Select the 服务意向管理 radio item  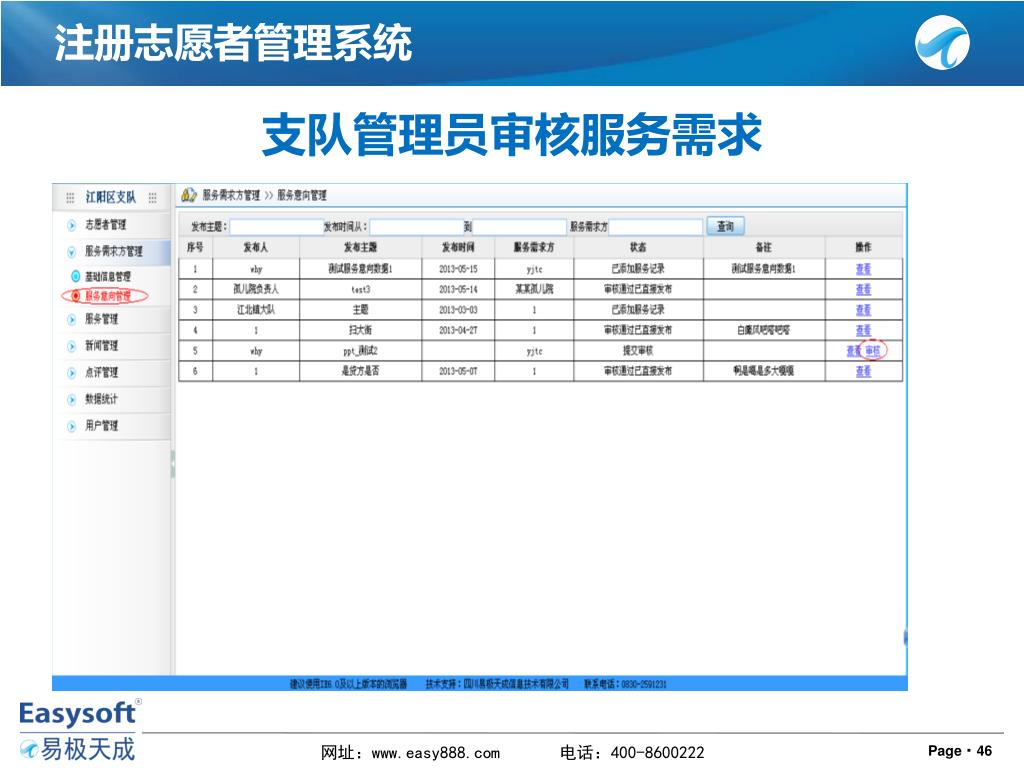pyautogui.click(x=75, y=296)
